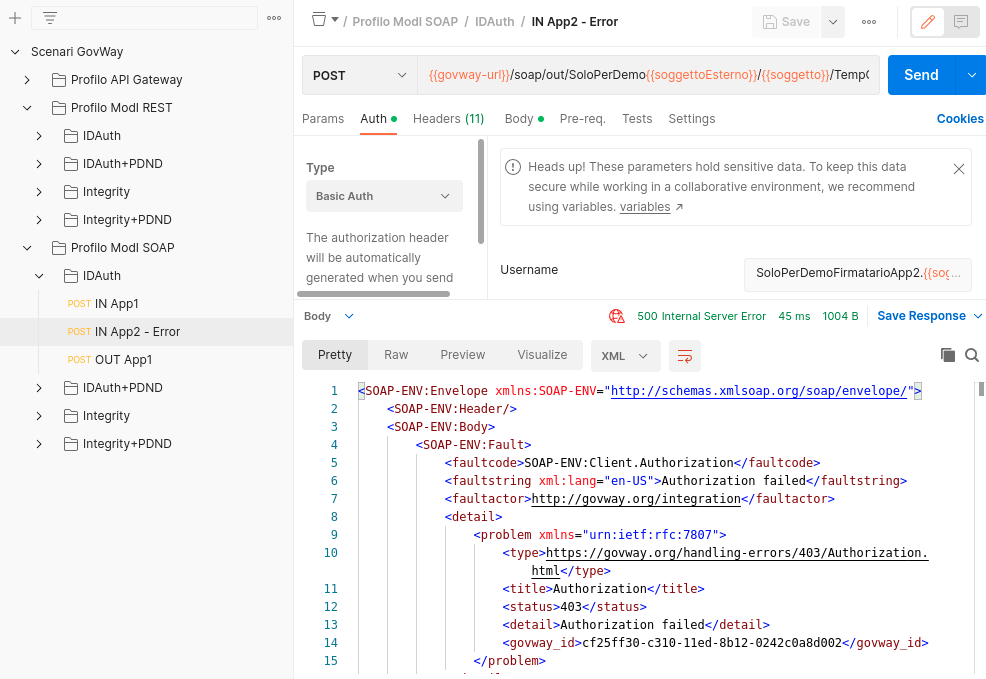Select Pretty response view
The height and width of the screenshot is (679, 986).
pyautogui.click(x=335, y=355)
